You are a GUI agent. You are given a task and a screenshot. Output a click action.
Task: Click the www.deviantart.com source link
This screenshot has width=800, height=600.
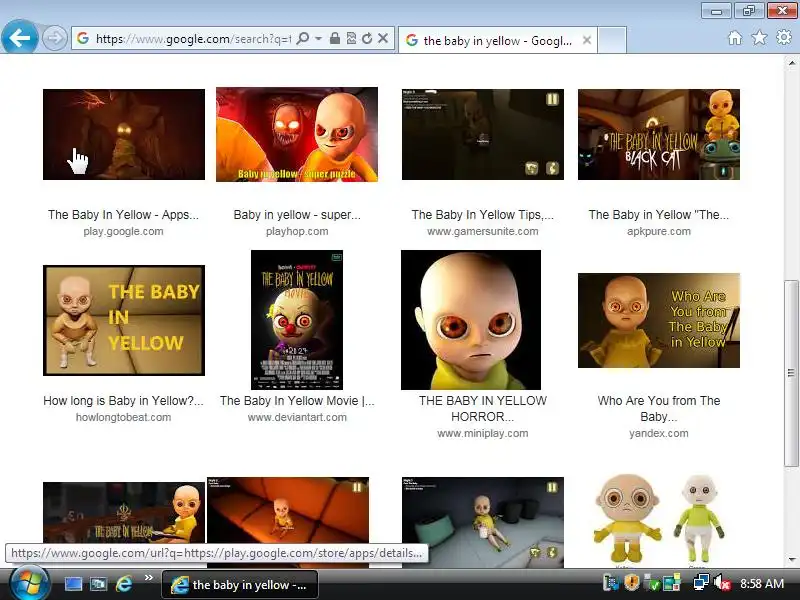(297, 417)
